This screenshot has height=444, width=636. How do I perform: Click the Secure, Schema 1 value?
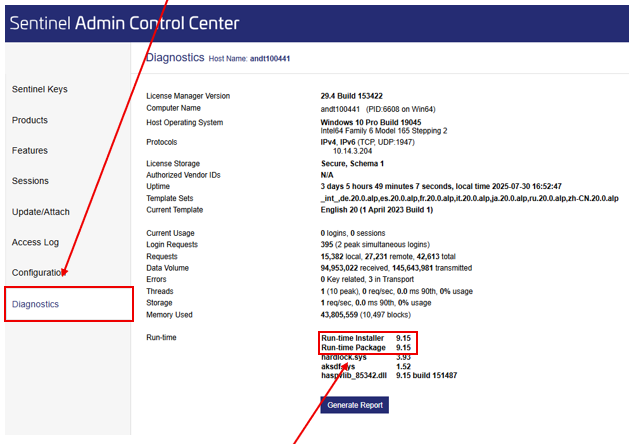pos(352,163)
